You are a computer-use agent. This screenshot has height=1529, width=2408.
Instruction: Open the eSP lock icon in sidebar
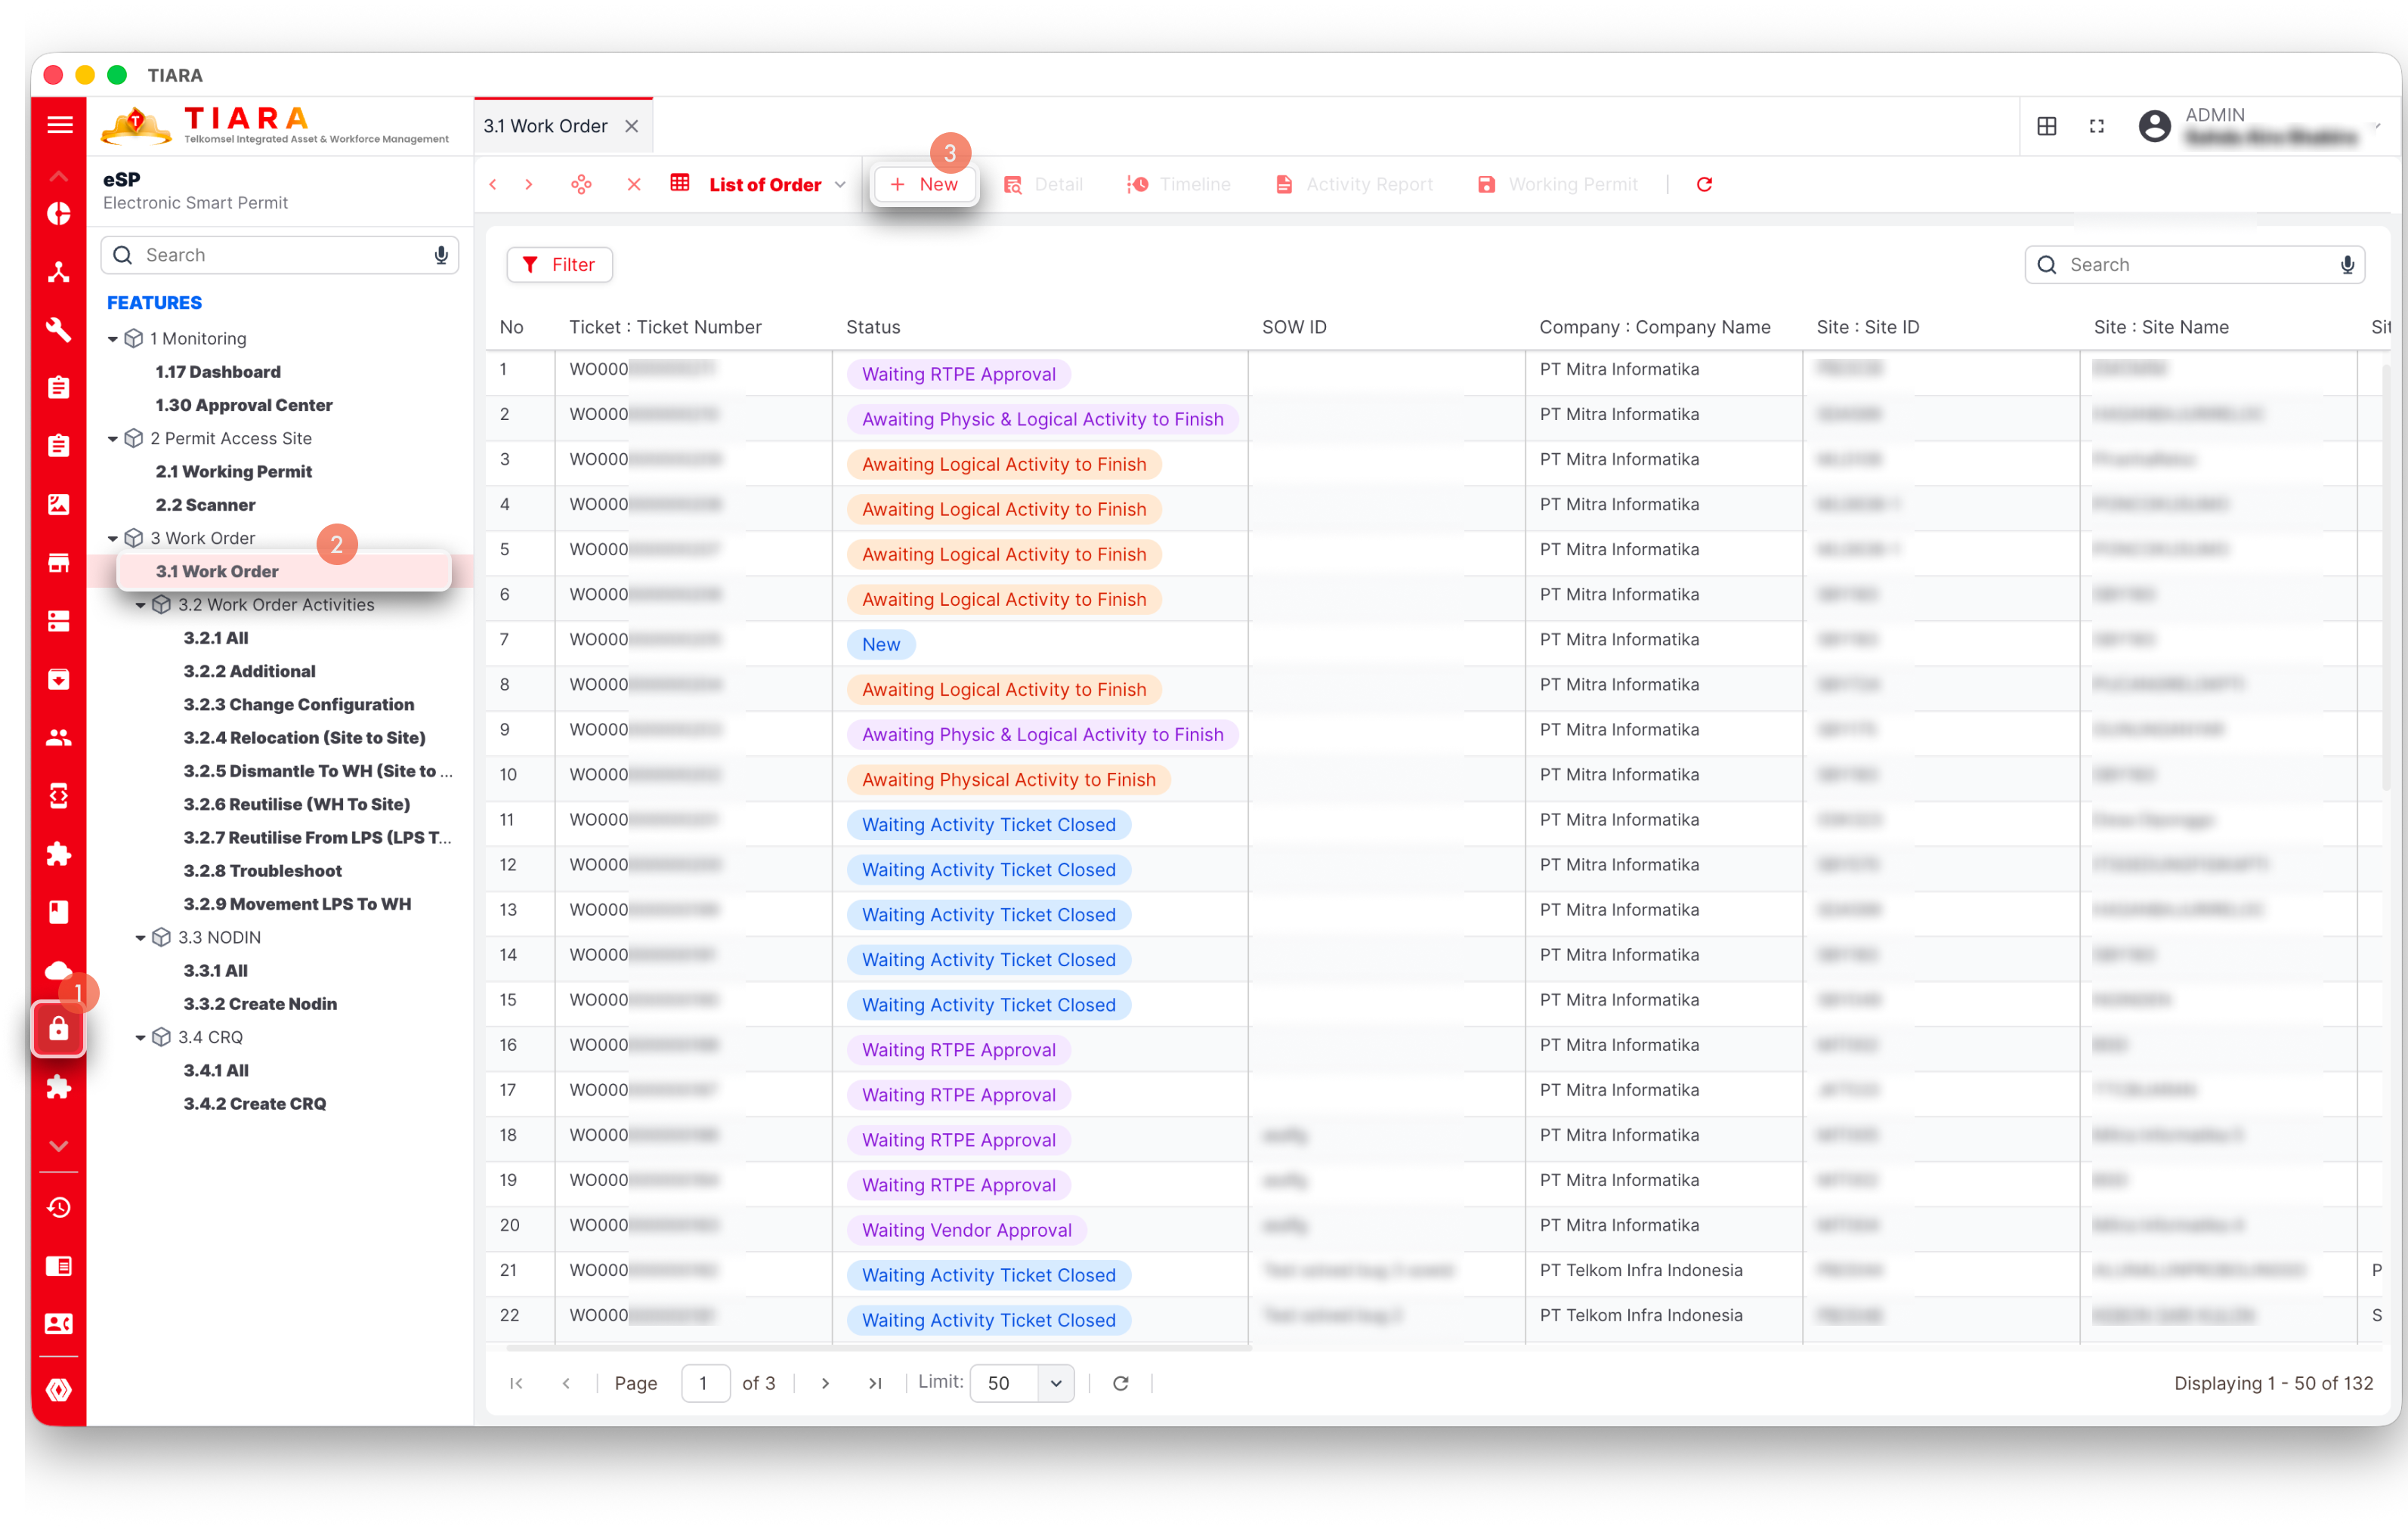[58, 1029]
